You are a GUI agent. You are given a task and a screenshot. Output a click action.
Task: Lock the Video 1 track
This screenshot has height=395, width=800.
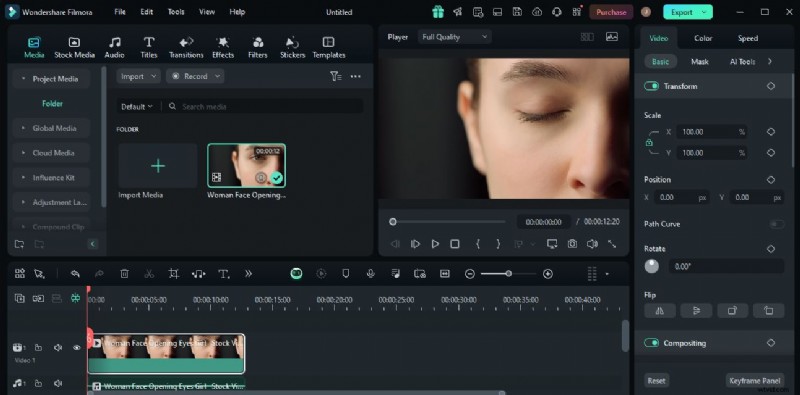[x=38, y=348]
